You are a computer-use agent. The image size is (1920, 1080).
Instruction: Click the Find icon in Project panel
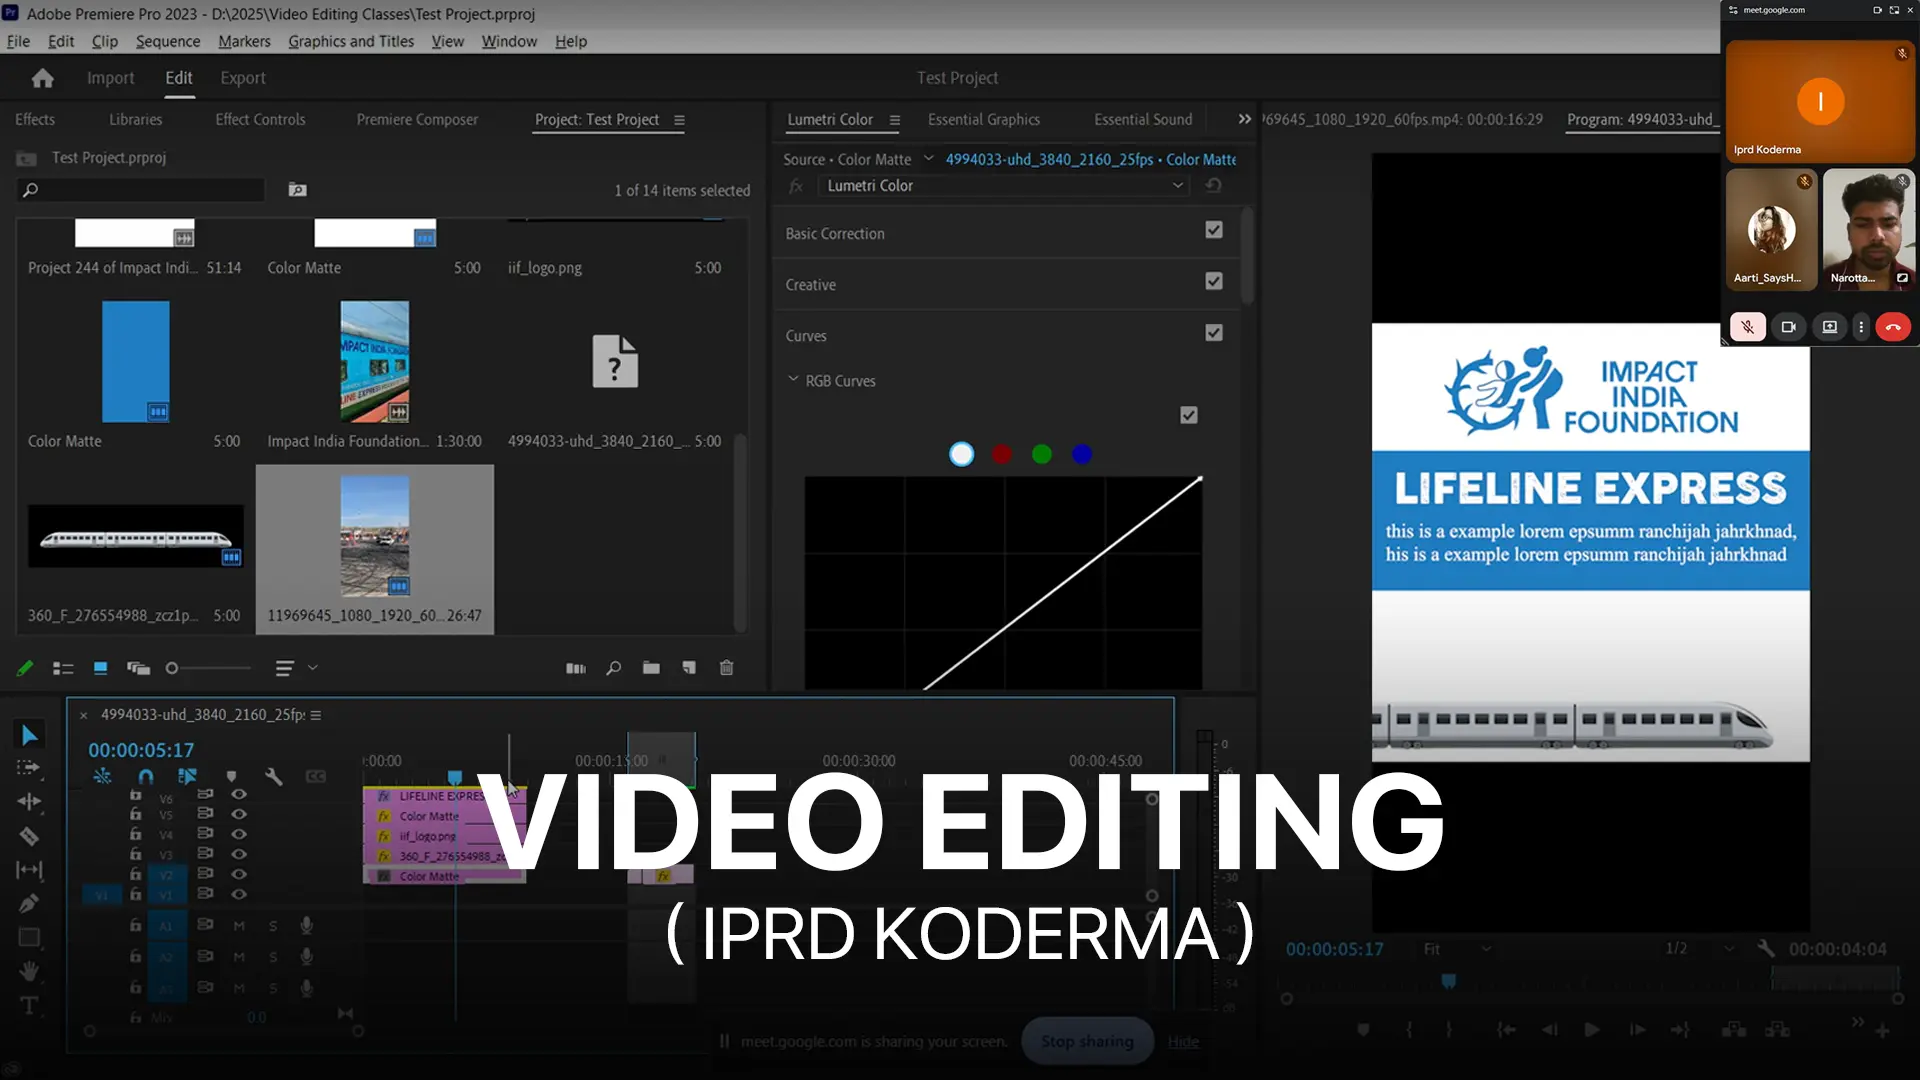tap(614, 668)
